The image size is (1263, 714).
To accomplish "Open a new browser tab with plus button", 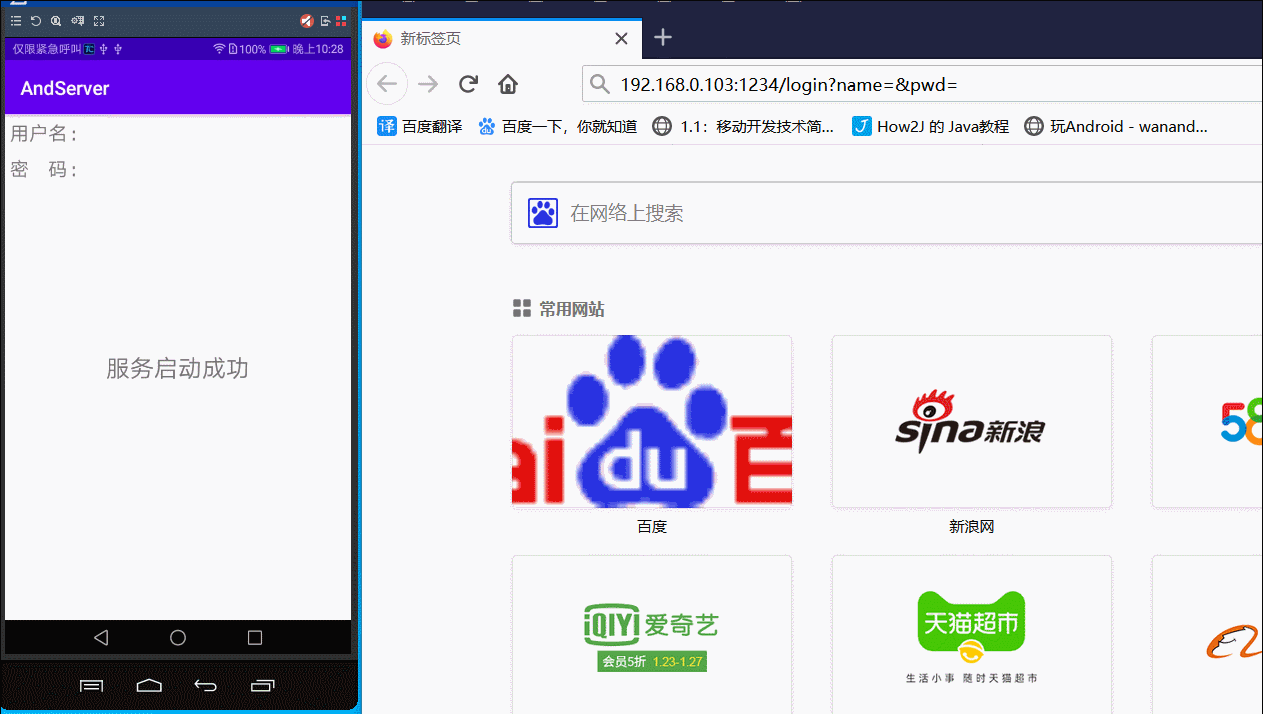I will pyautogui.click(x=662, y=37).
